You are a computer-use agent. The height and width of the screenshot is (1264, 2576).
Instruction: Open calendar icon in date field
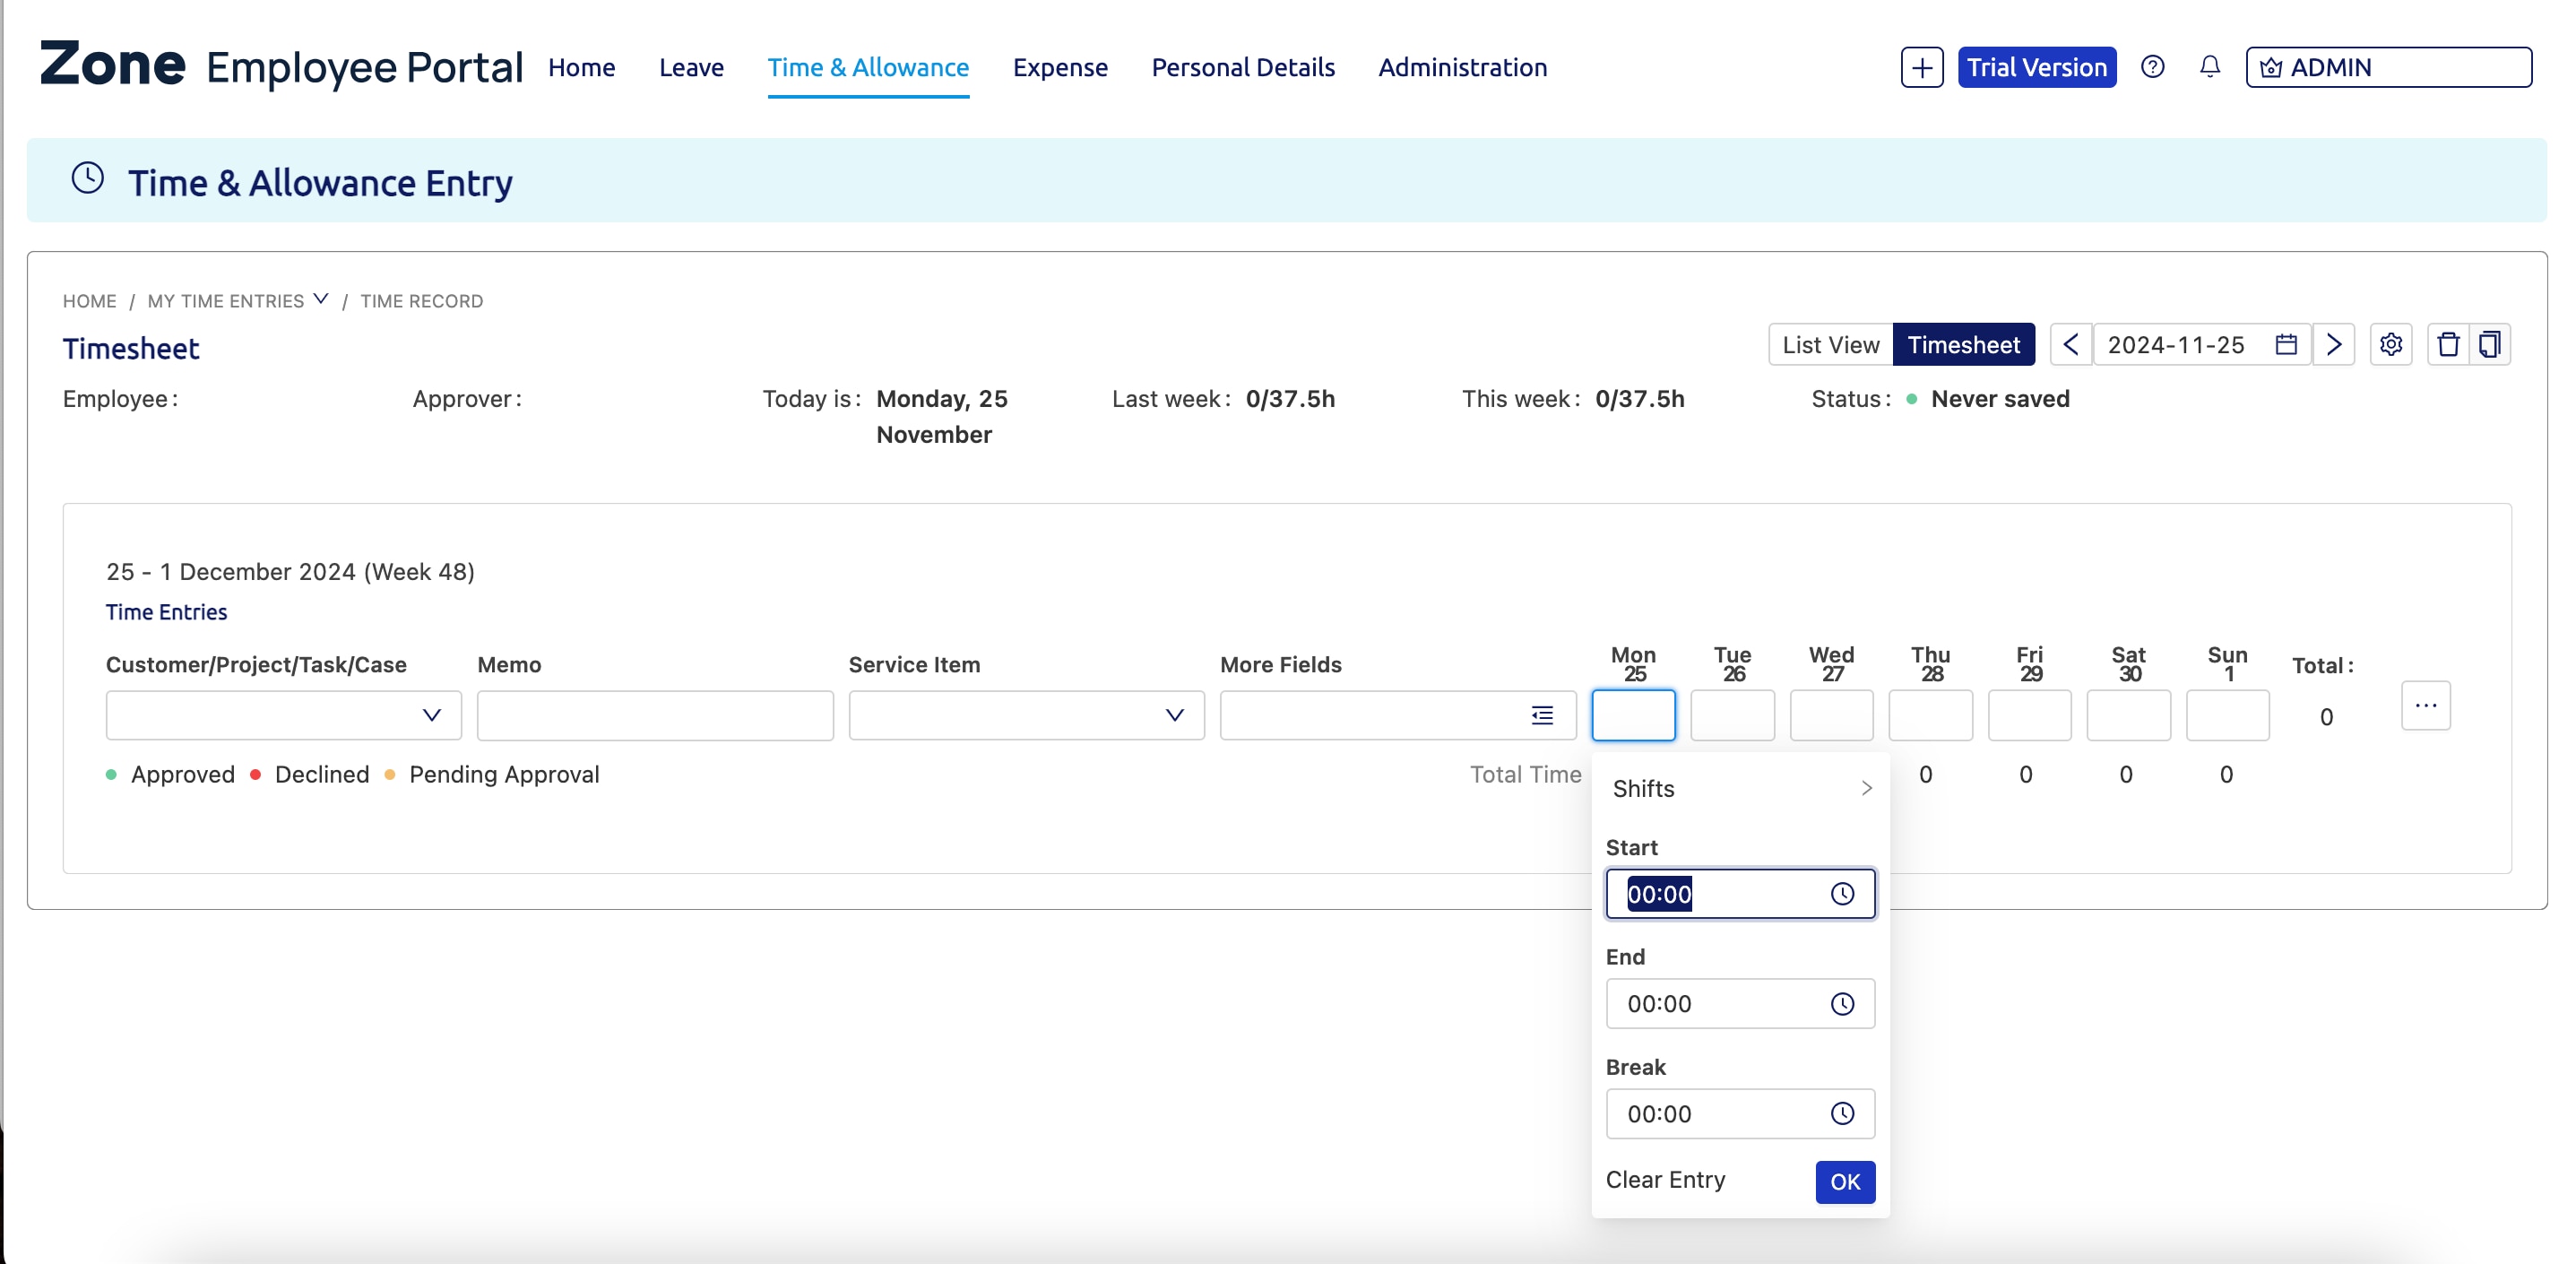click(x=2285, y=345)
